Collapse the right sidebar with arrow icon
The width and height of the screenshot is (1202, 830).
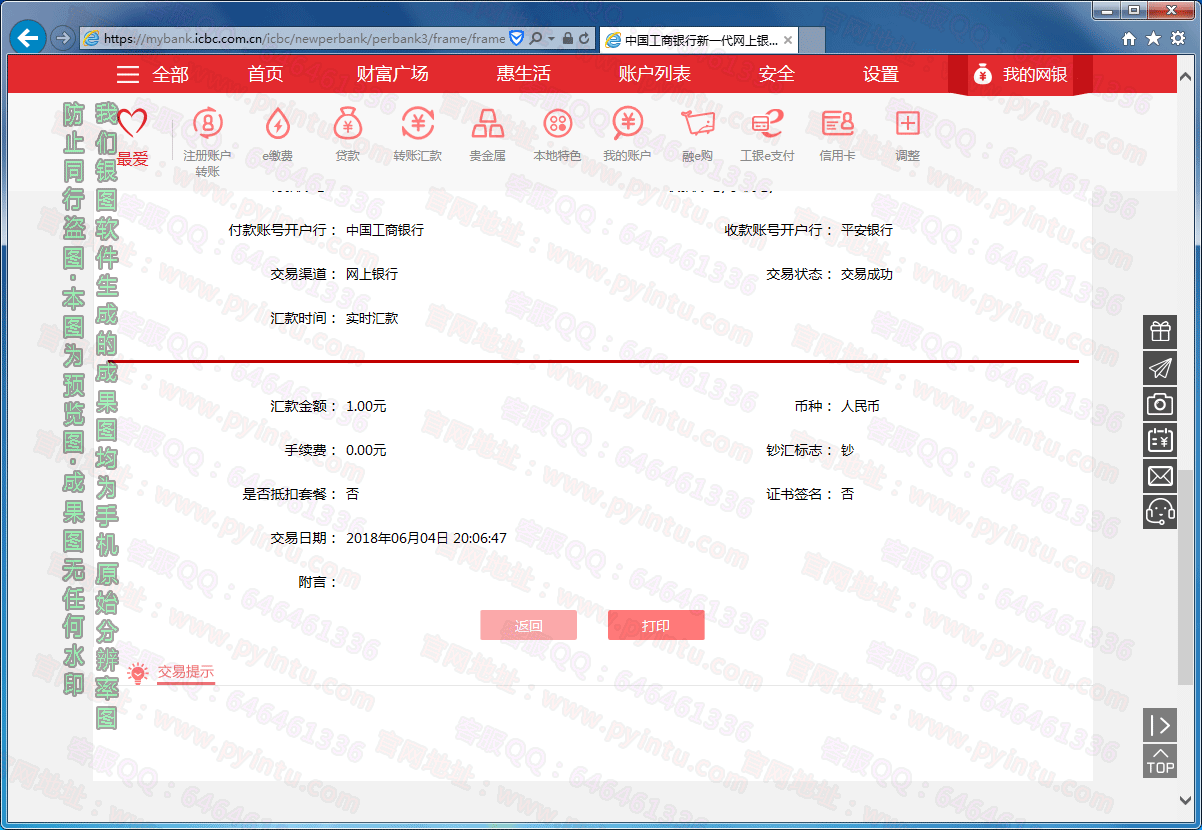(x=1160, y=725)
